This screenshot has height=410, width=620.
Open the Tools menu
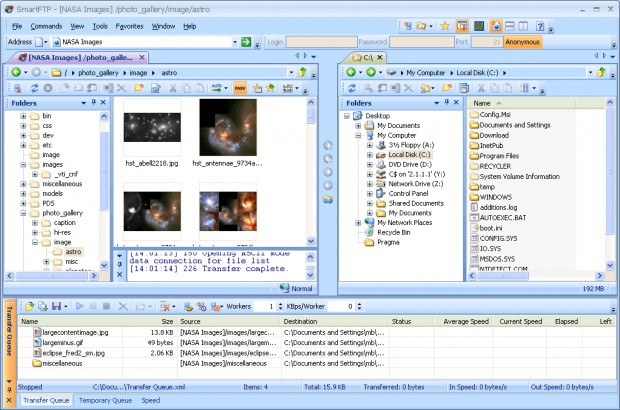pos(100,25)
